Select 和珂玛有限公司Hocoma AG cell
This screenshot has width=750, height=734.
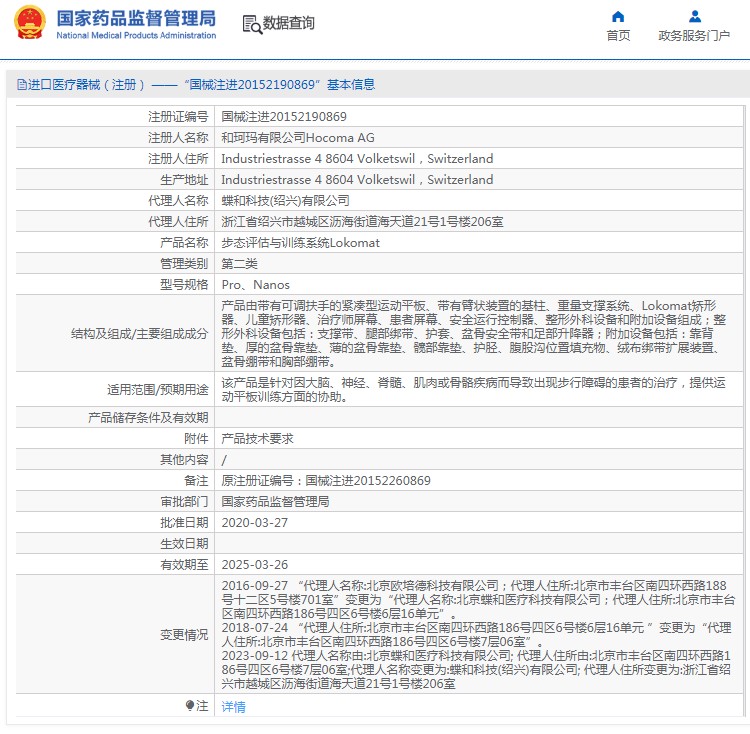coord(298,138)
